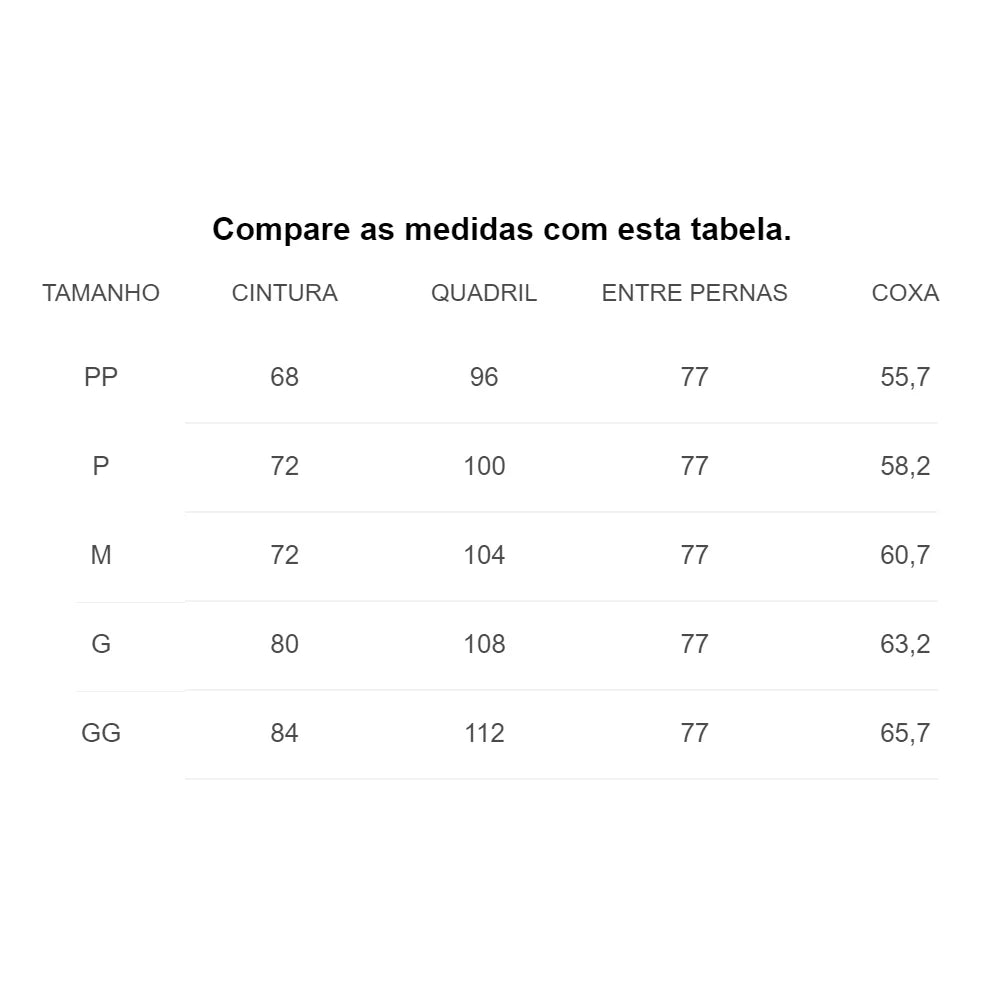Screen dimensions: 1000x1000
Task: Click the waist value 80 in G row
Action: pyautogui.click(x=284, y=644)
